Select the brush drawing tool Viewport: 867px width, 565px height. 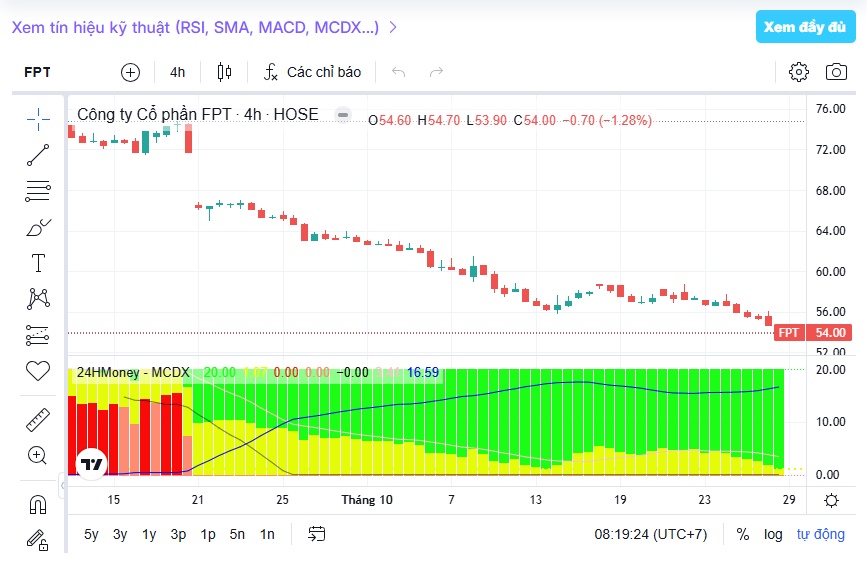coord(38,227)
